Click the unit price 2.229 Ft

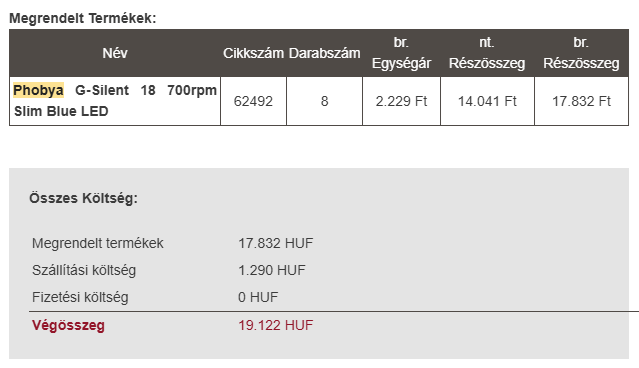tap(401, 101)
